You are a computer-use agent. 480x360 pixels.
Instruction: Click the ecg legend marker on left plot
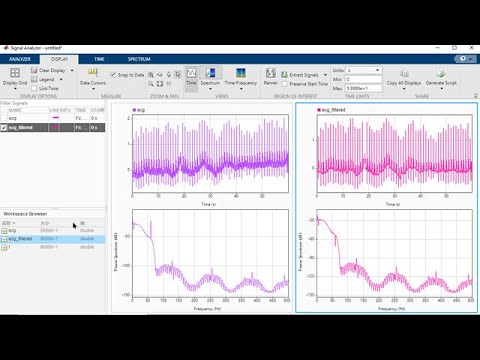pyautogui.click(x=134, y=110)
